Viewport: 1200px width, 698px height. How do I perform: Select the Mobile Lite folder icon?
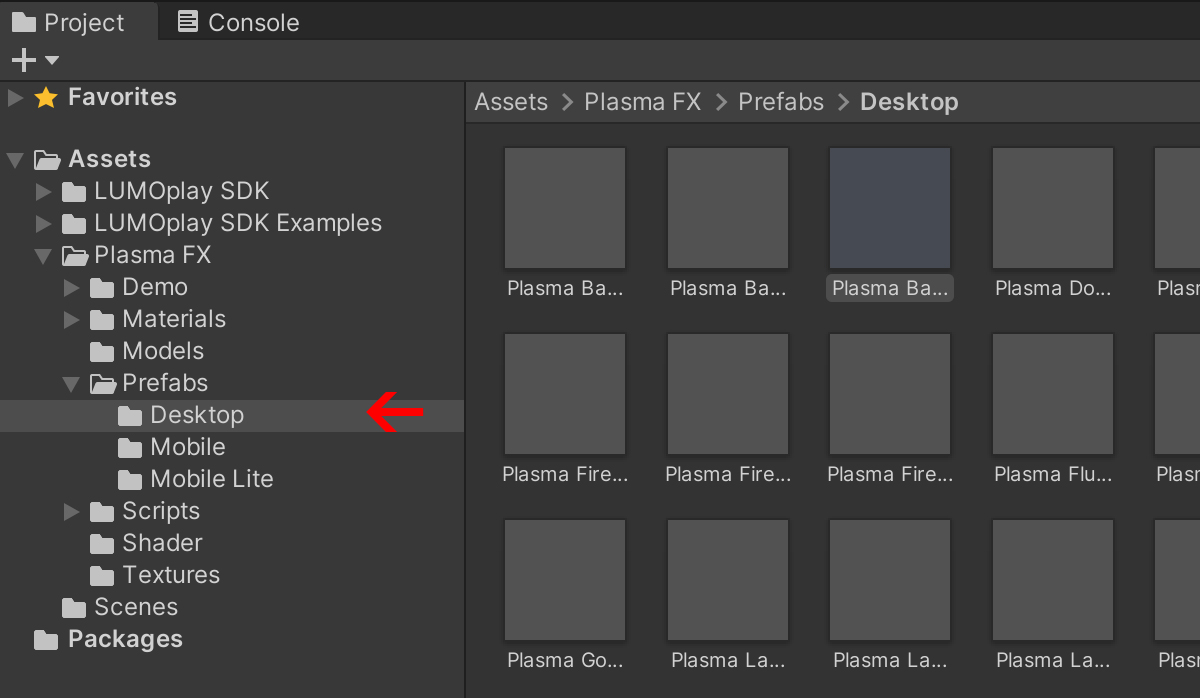pos(130,479)
